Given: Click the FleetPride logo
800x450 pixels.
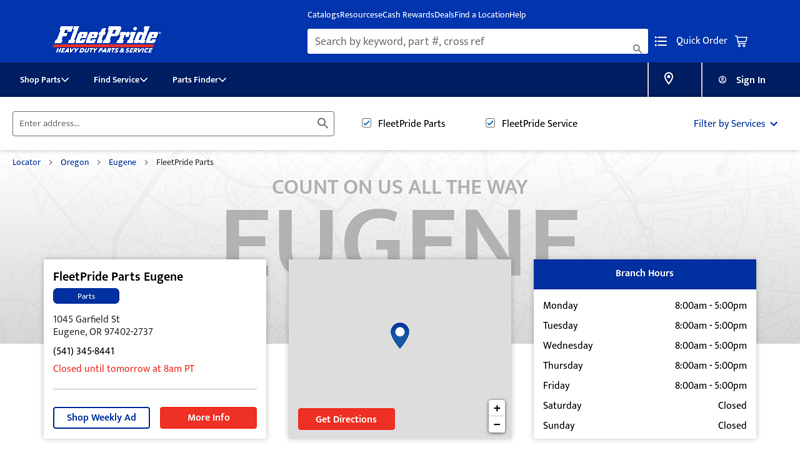Looking at the screenshot, I should point(107,40).
